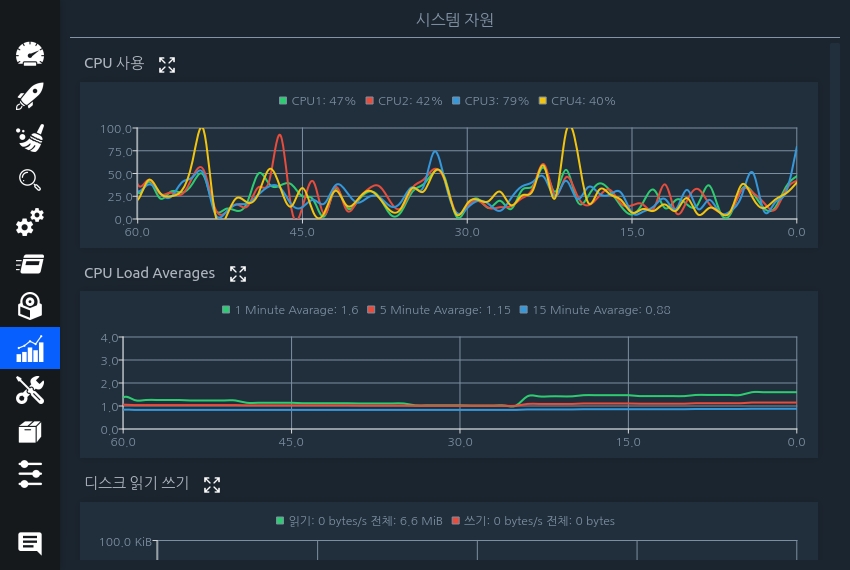Open Startup Apps rocket icon
Screen dimensions: 850x570
pyautogui.click(x=30, y=96)
